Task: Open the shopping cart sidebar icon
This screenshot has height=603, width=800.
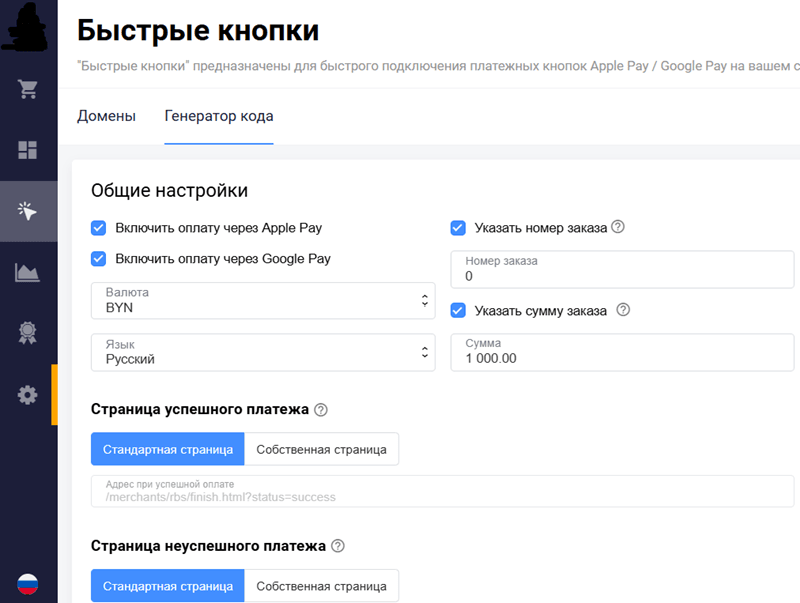Action: pyautogui.click(x=28, y=89)
